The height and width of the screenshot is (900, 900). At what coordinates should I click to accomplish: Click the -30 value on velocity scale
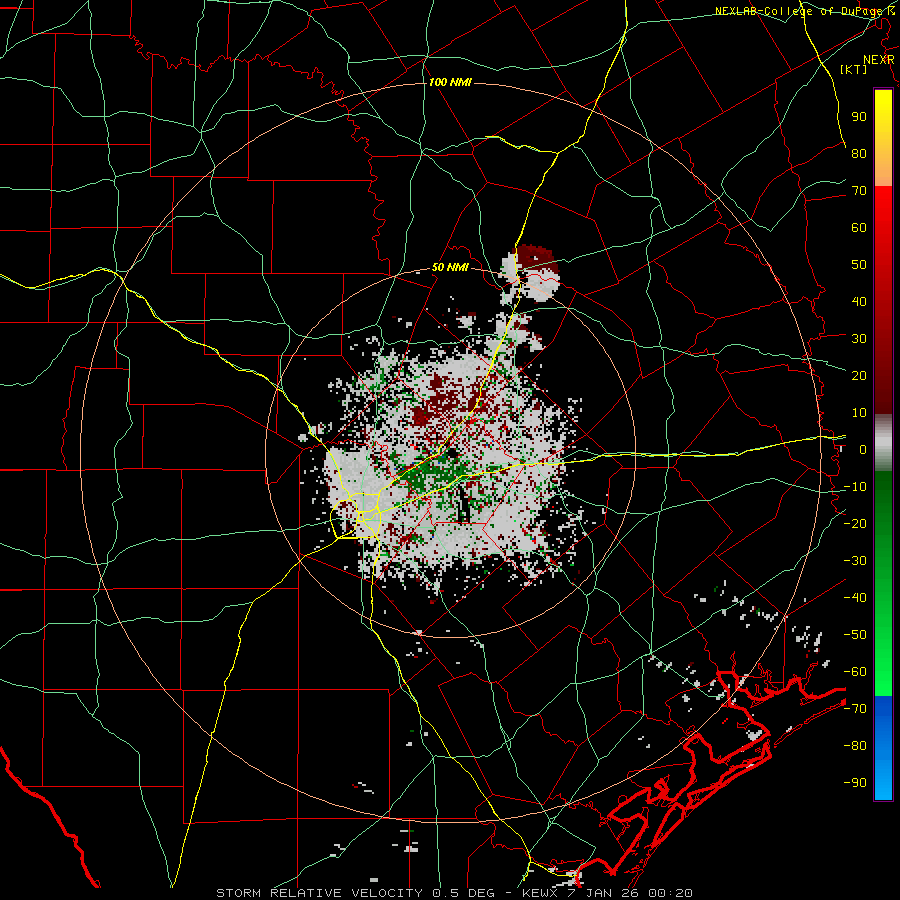tap(855, 561)
